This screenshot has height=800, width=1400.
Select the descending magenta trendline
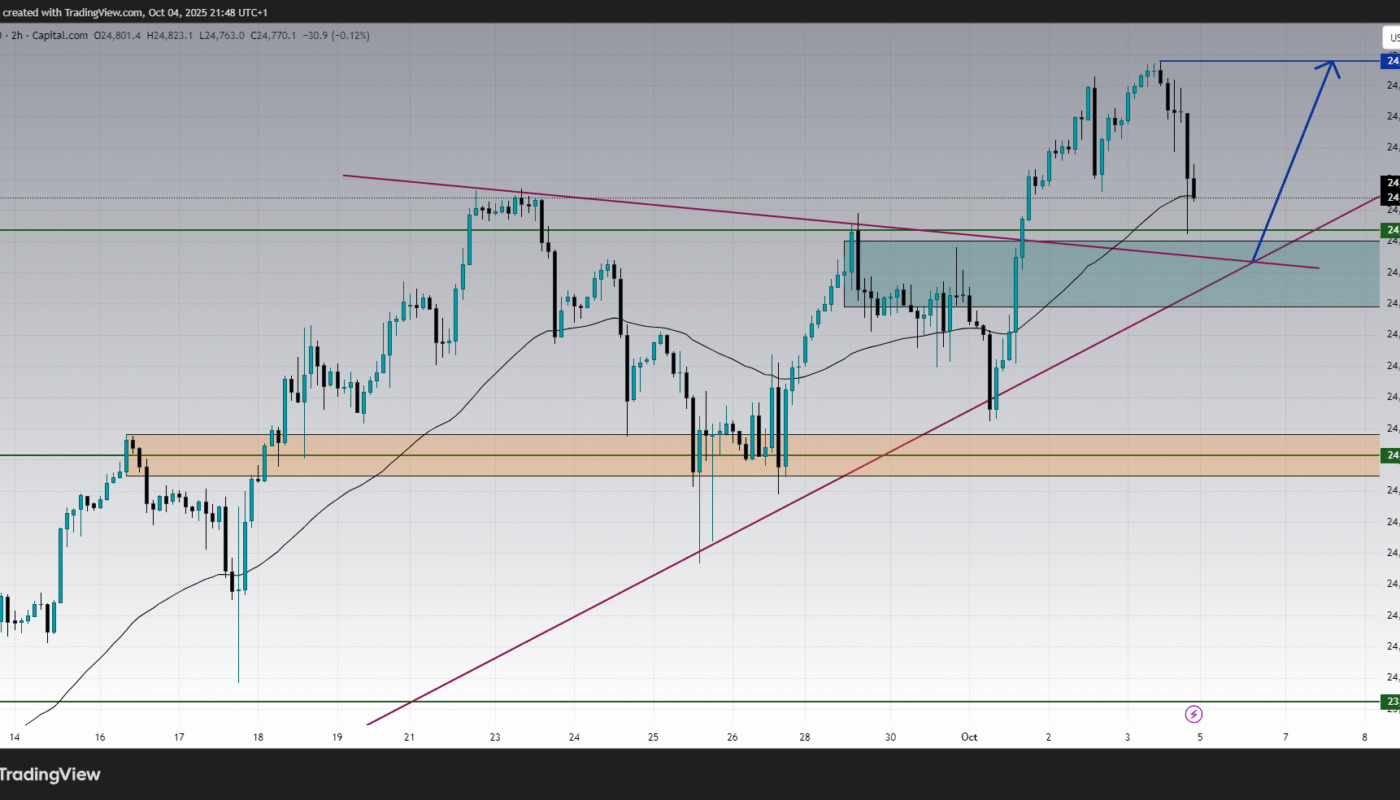[700, 208]
